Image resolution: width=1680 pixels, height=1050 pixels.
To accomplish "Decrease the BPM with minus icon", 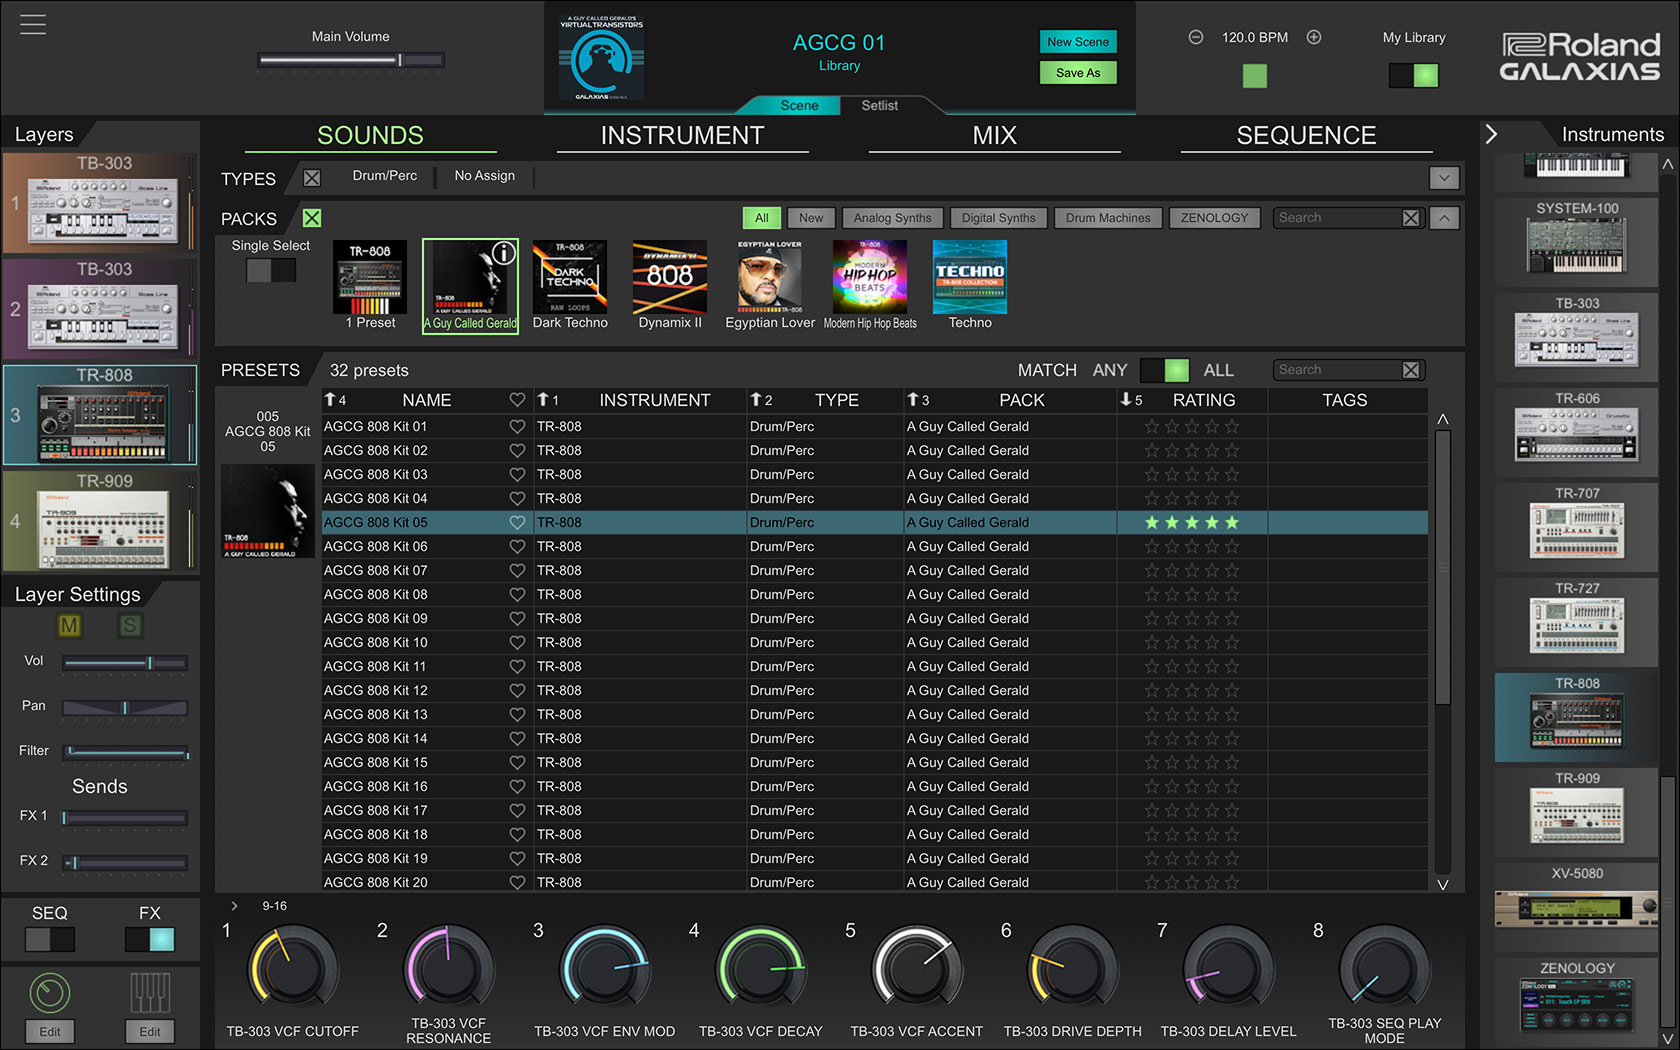I will (1195, 37).
